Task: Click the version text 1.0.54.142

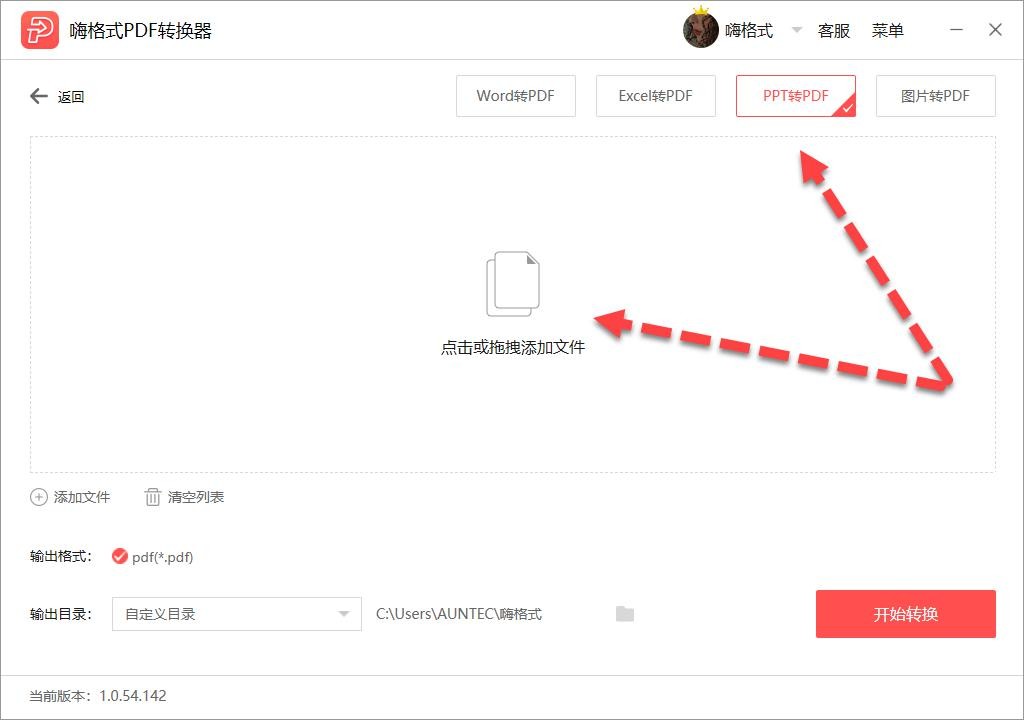Action: 133,696
